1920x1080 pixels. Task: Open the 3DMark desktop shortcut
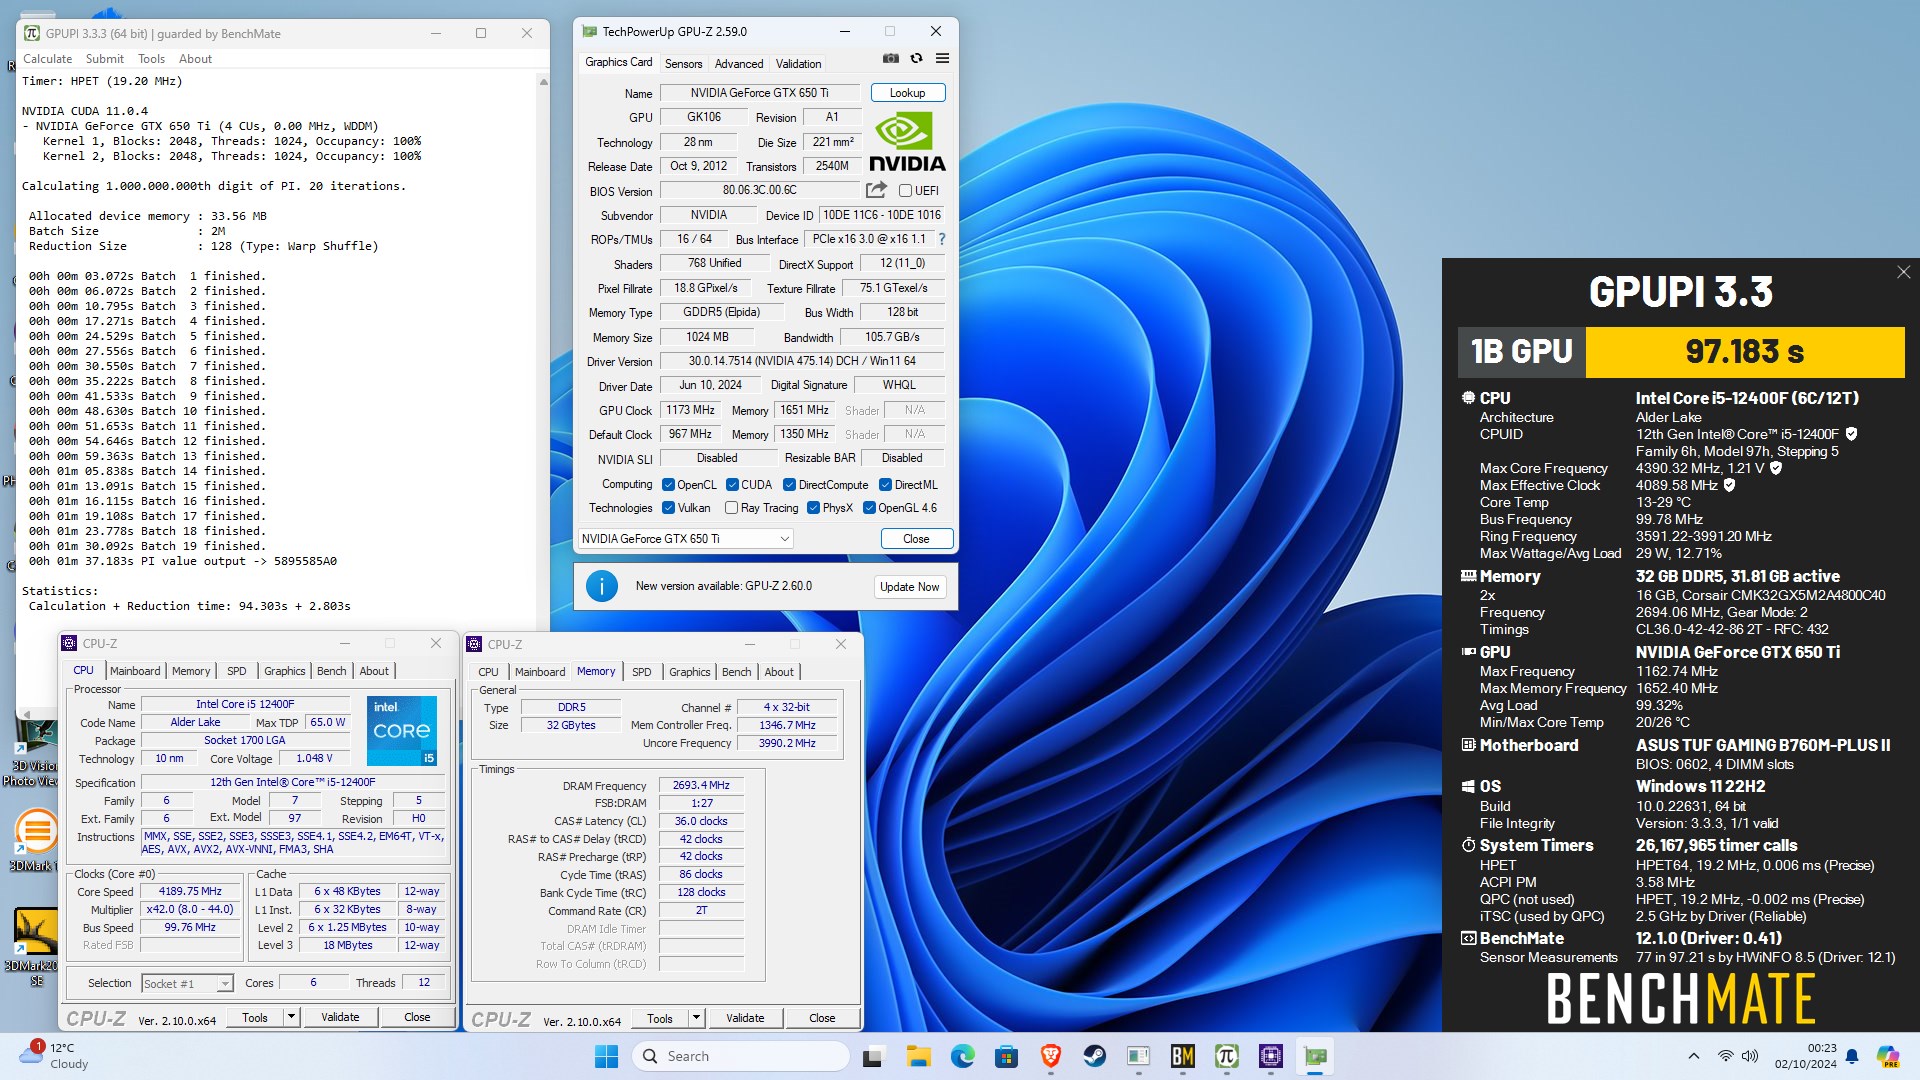[x=36, y=839]
